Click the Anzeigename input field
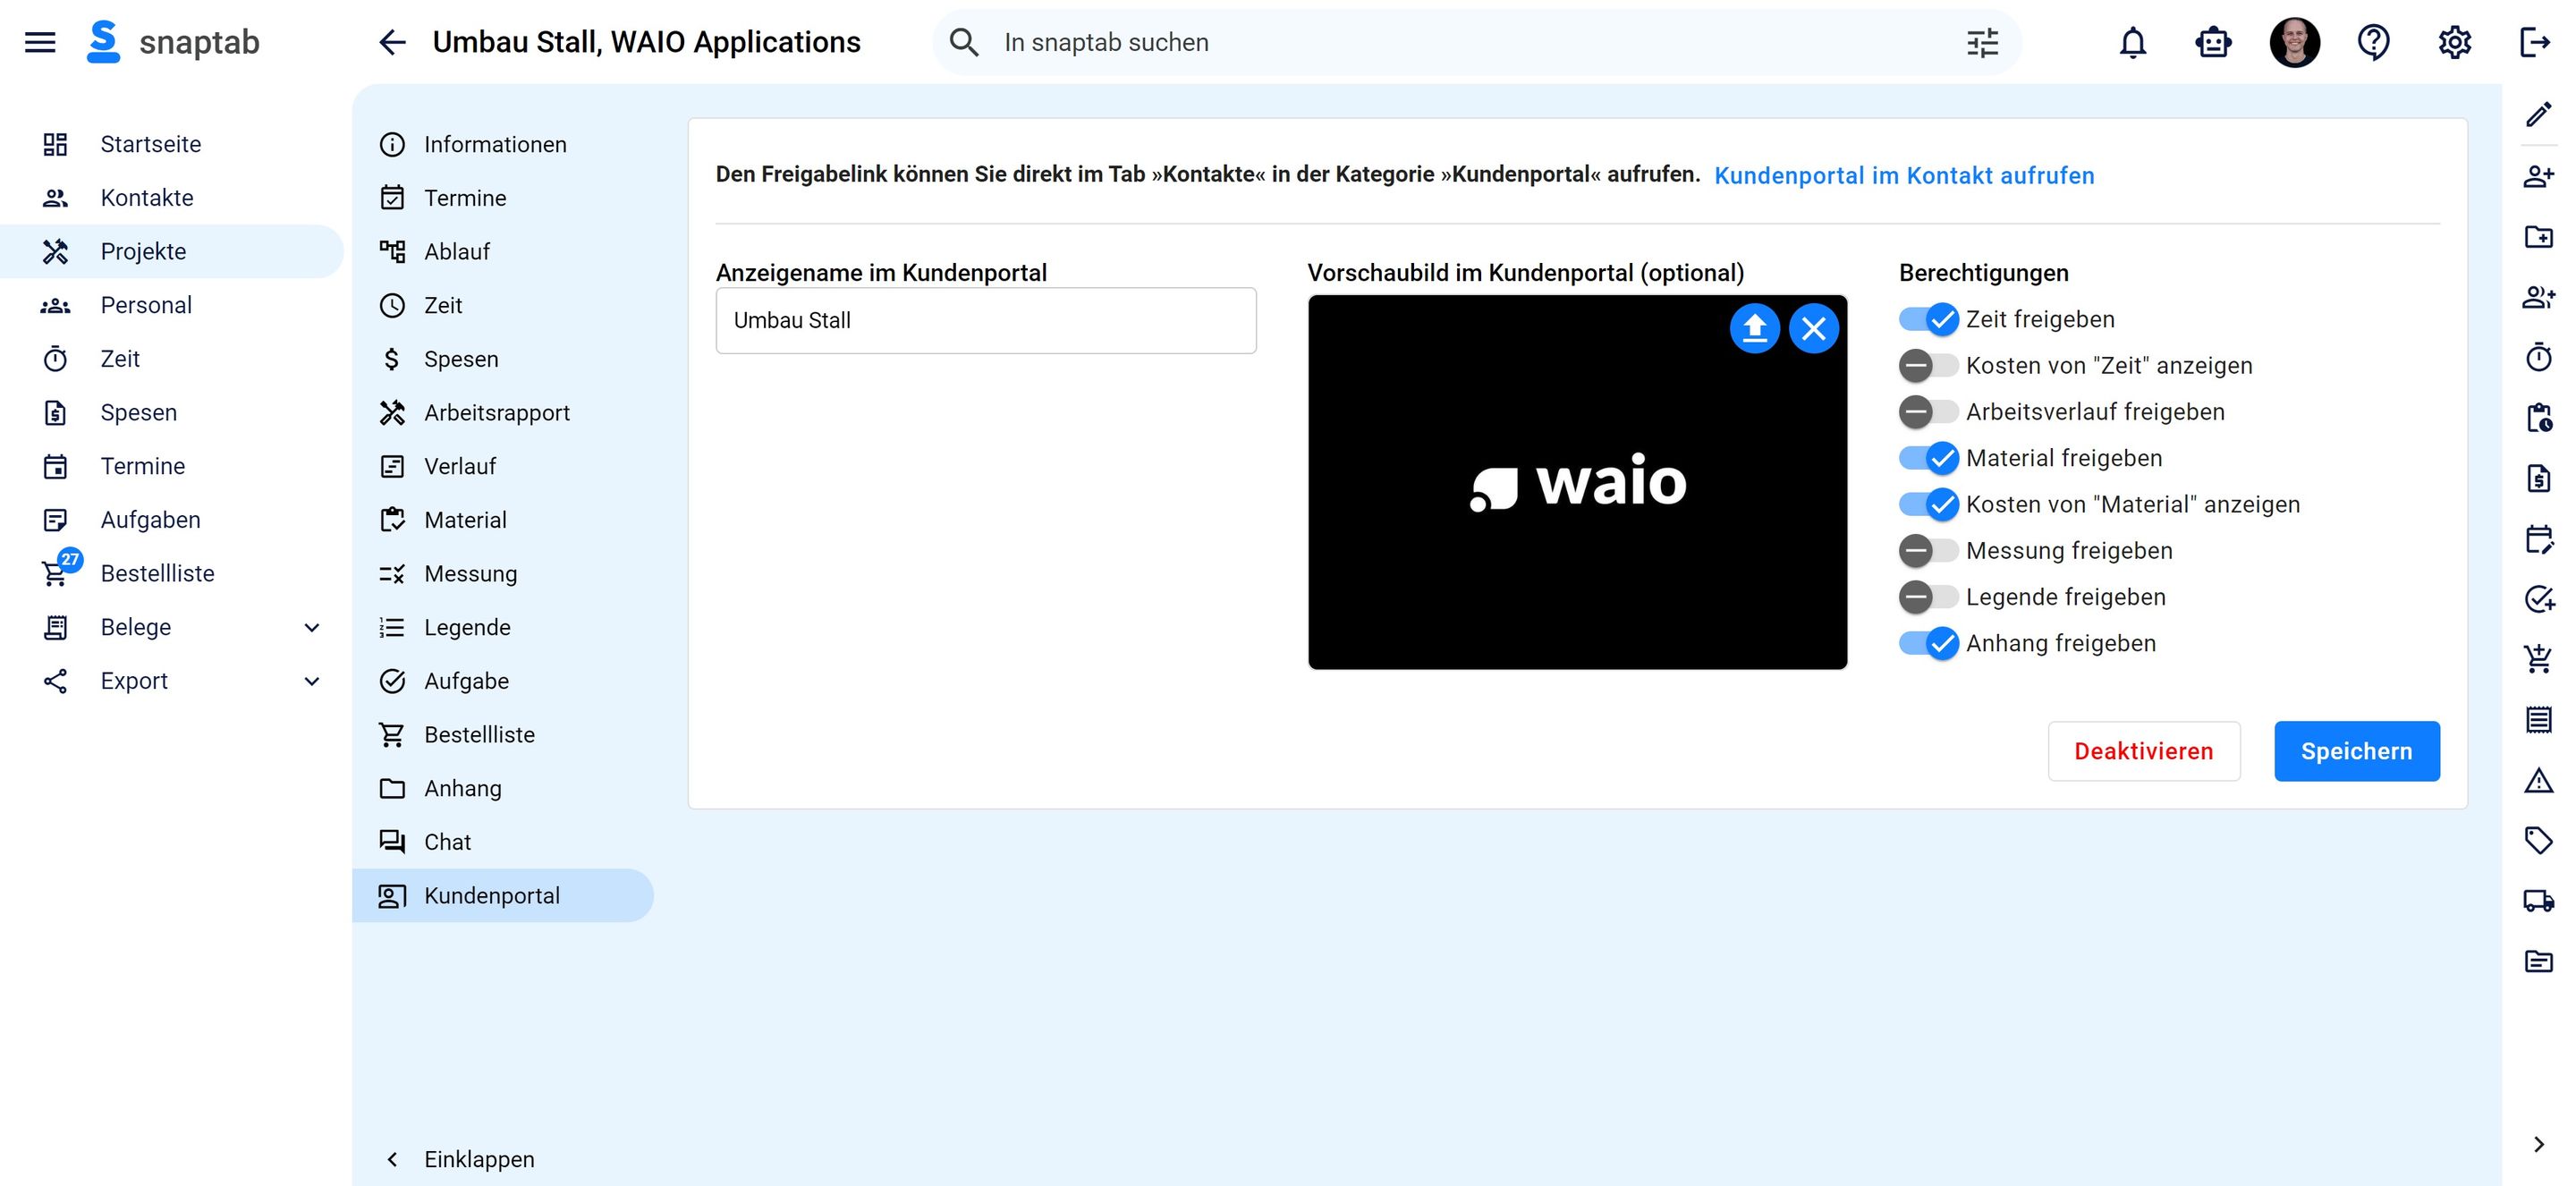Screen dimensions: 2576x1186 (986, 320)
